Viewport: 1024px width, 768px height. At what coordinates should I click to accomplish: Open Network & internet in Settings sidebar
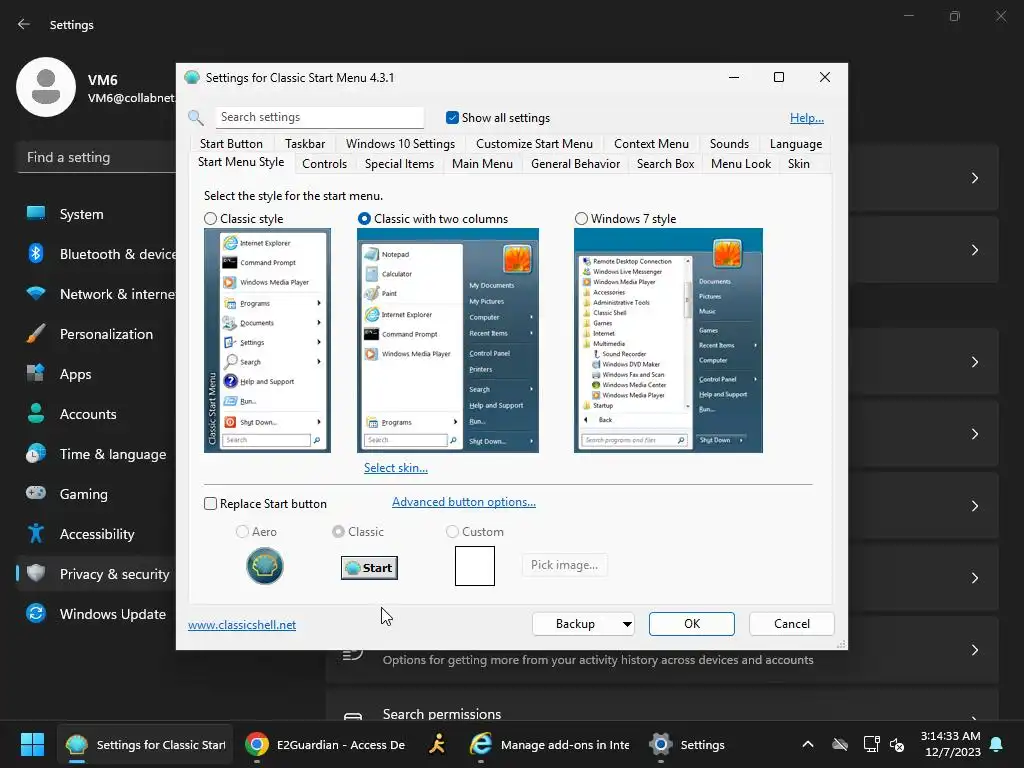pos(97,294)
